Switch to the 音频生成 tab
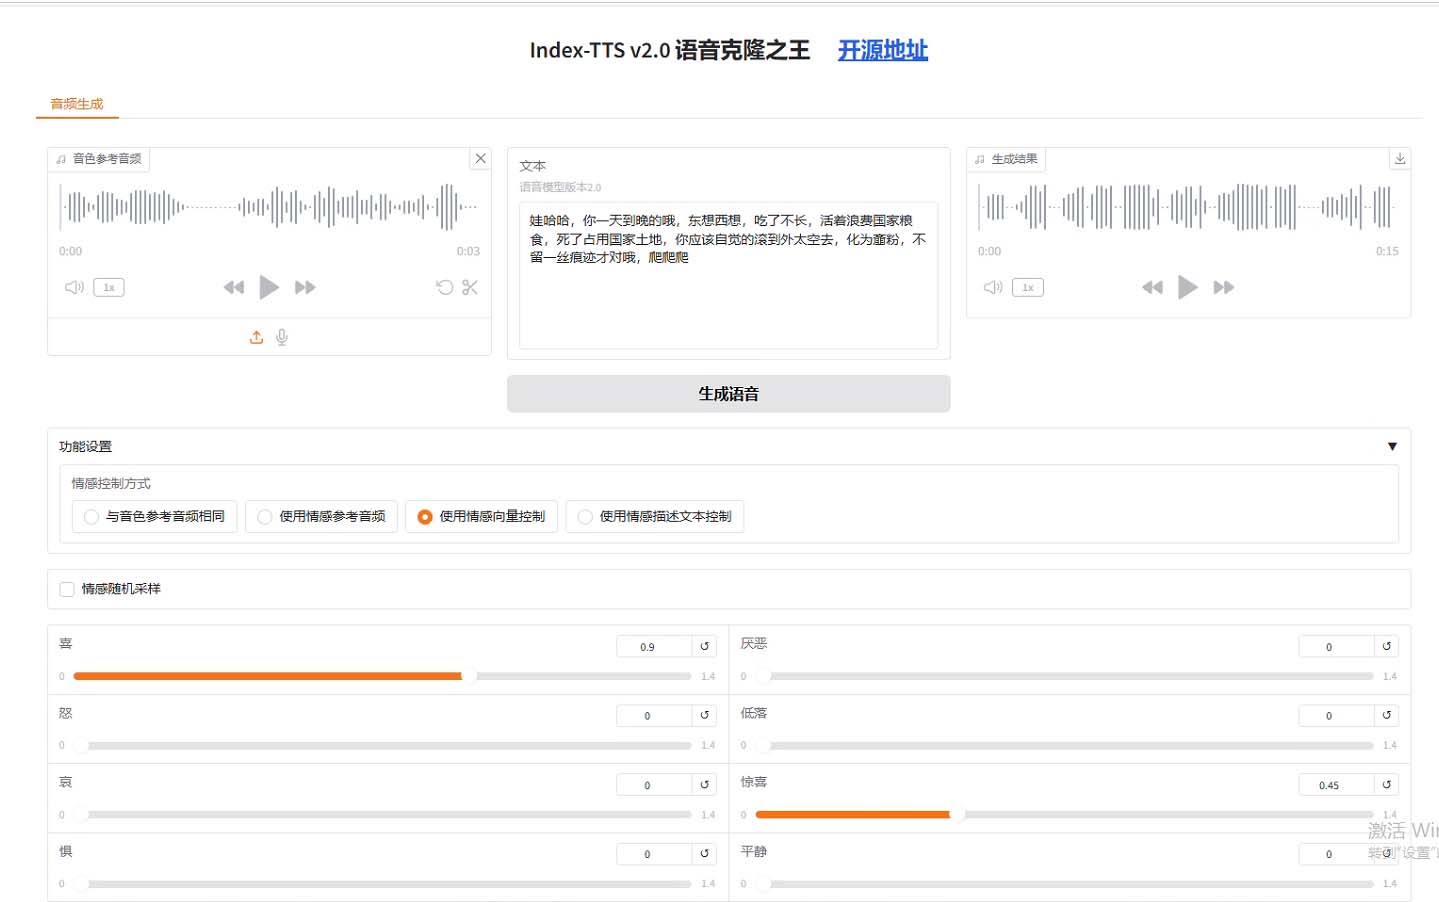Image resolution: width=1439 pixels, height=902 pixels. tap(77, 104)
